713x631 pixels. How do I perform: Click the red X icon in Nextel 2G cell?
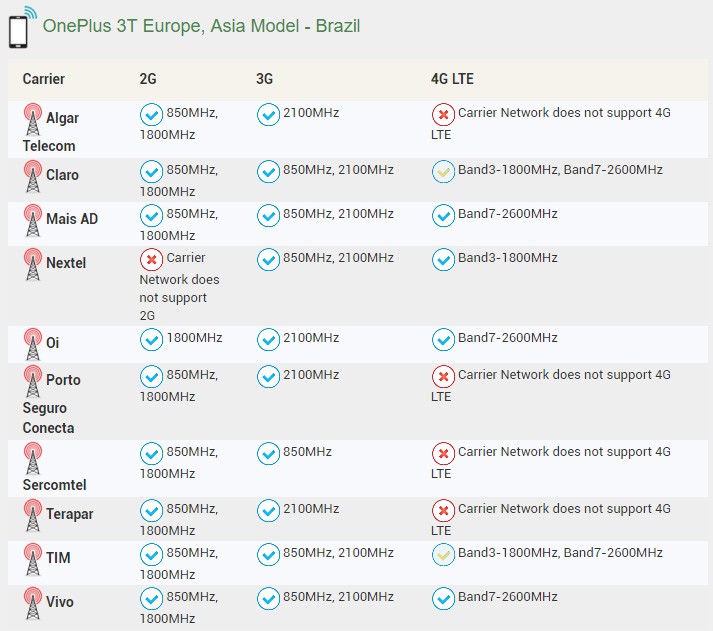point(151,259)
